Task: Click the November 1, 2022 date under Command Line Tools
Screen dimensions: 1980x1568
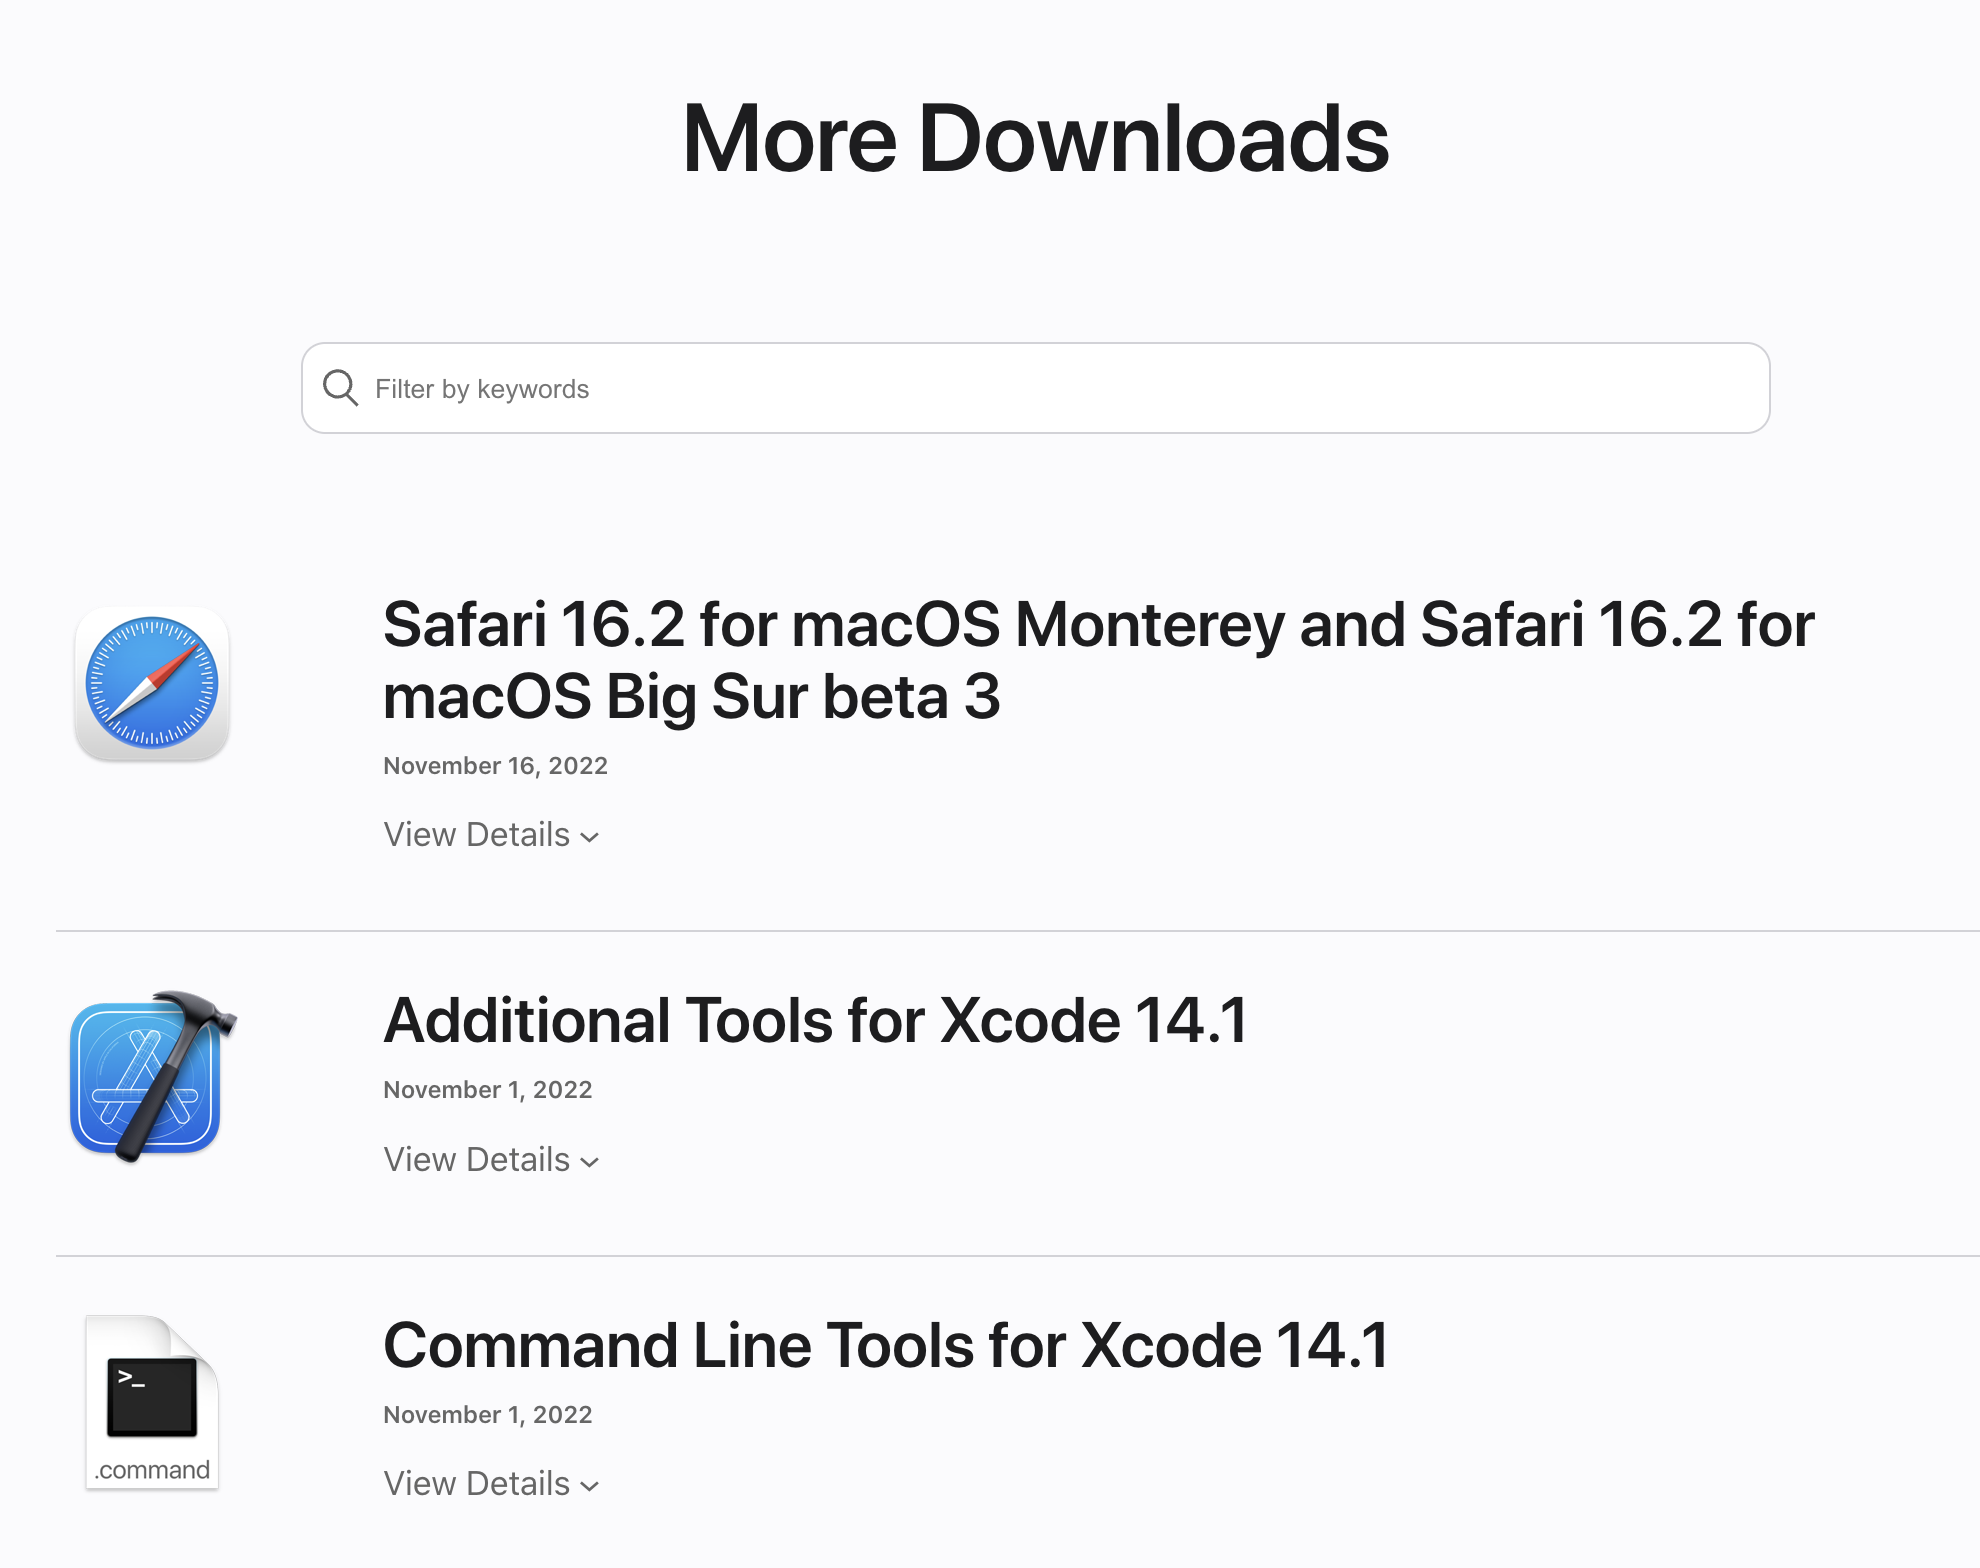Action: [488, 1415]
